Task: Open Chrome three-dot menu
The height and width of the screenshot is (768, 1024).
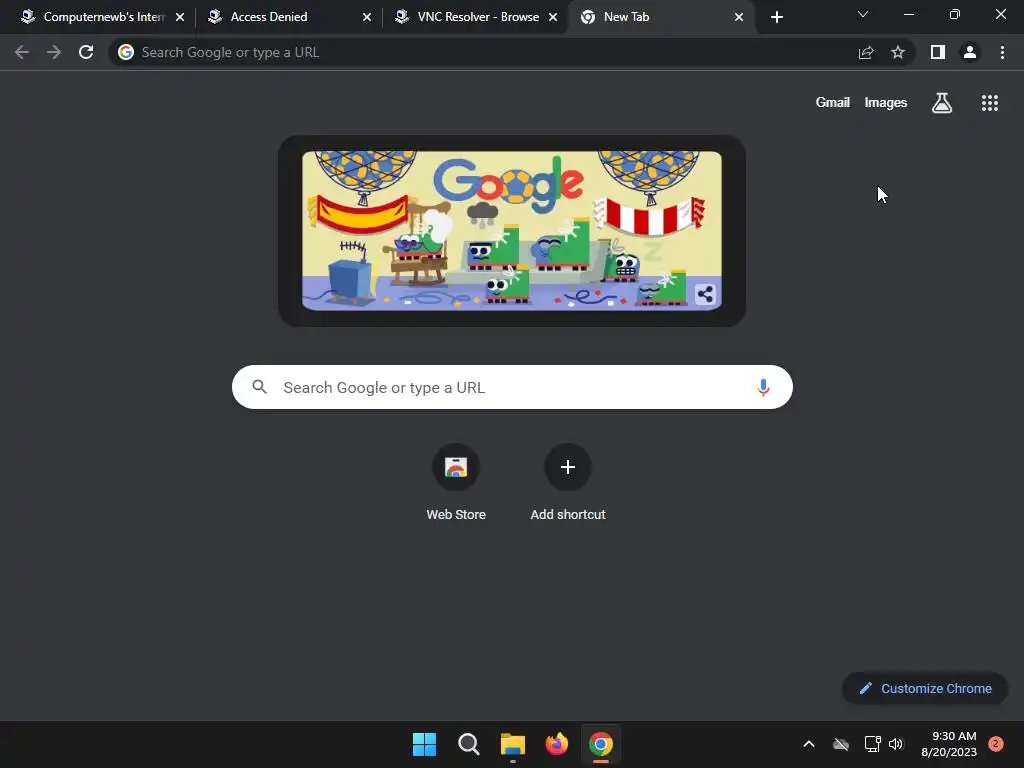Action: 1002,52
